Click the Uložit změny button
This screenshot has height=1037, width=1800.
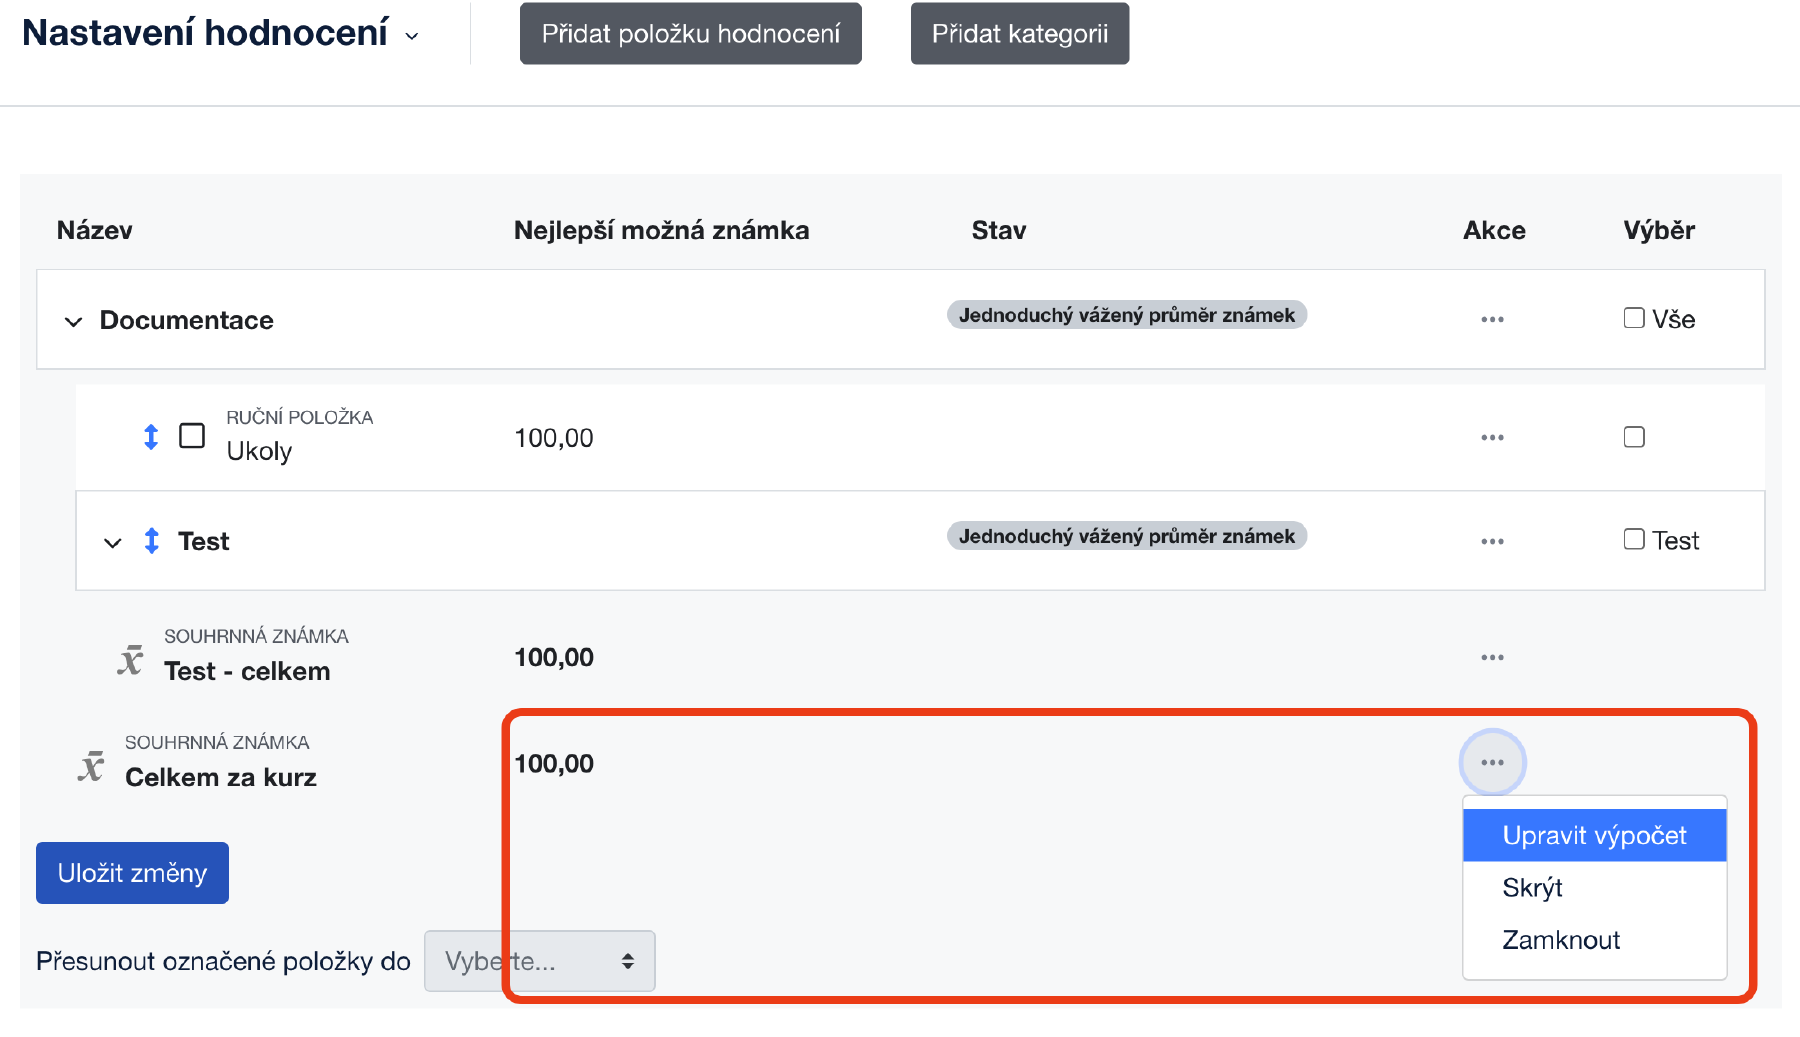pos(132,873)
